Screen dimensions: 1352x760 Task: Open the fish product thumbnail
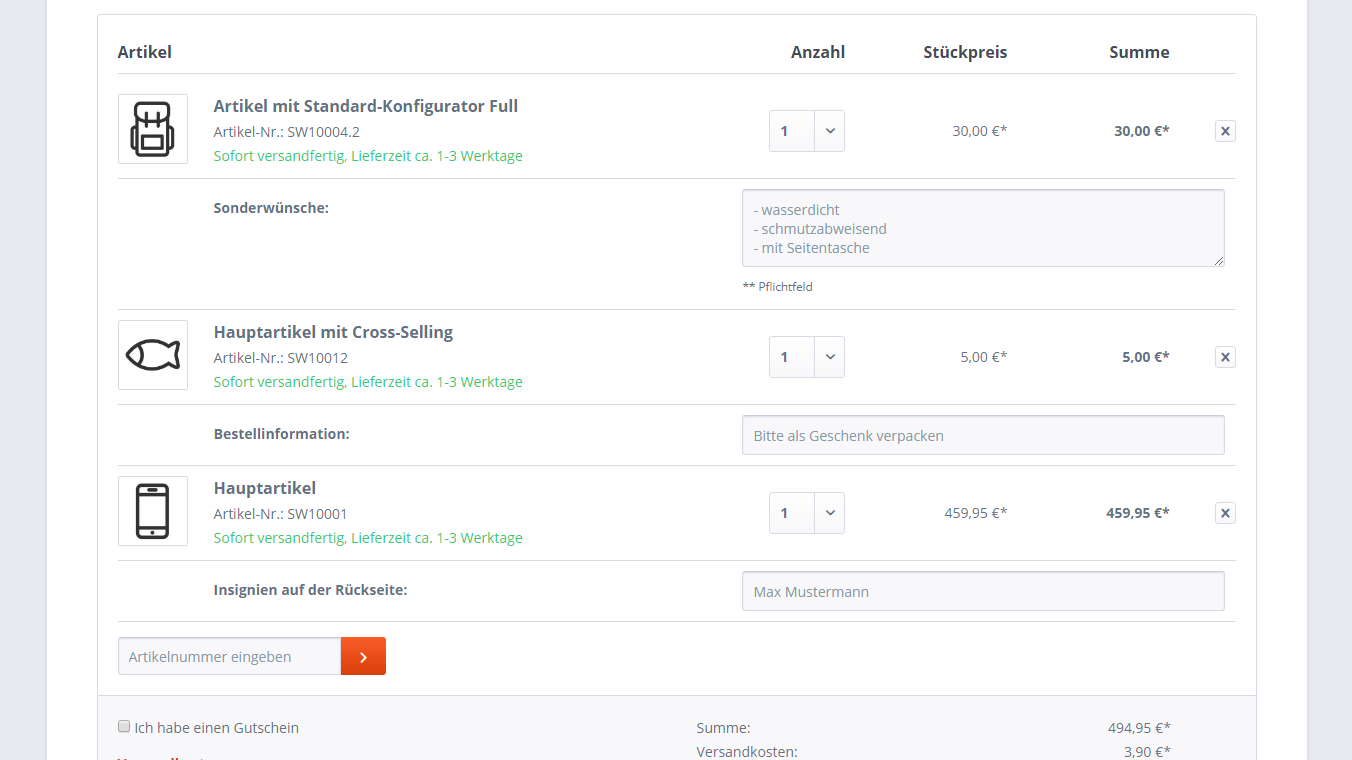153,355
